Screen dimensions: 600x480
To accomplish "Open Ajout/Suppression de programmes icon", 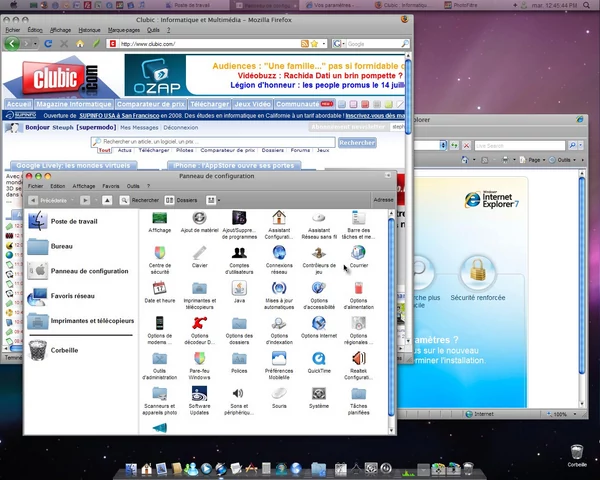I will [239, 218].
